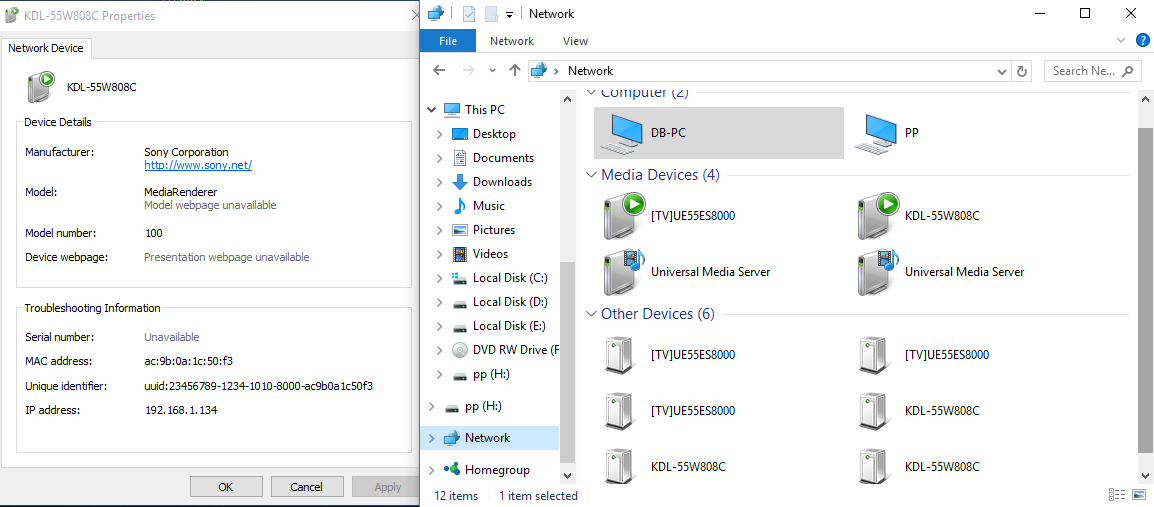Click the Downloads blue arrow icon

click(x=460, y=182)
